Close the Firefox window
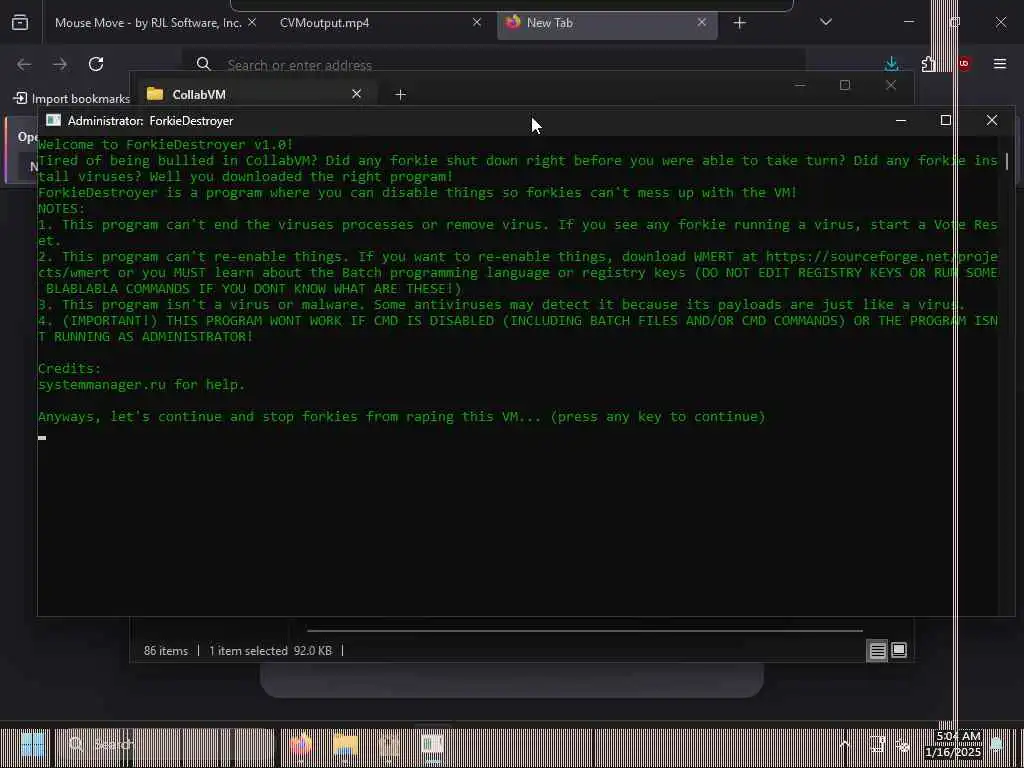This screenshot has height=768, width=1024. click(1000, 22)
